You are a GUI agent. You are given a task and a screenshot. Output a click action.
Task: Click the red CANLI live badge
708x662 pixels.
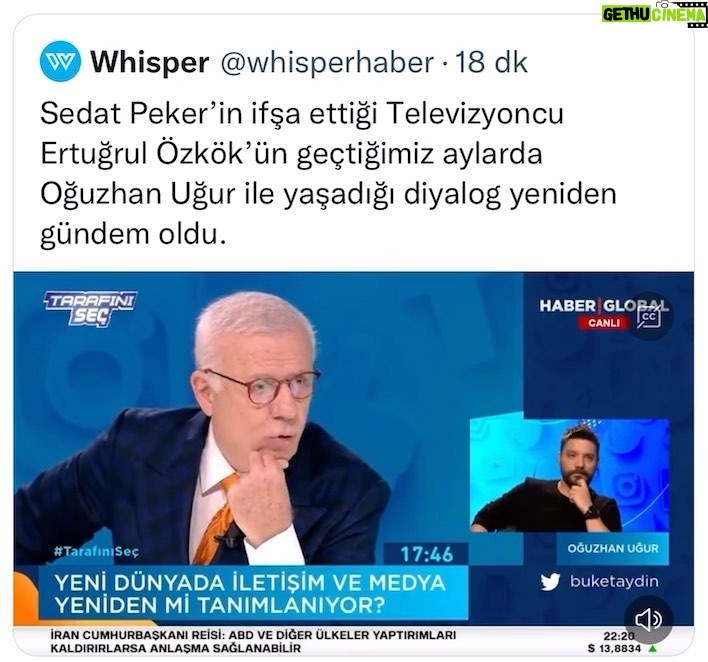coord(604,323)
